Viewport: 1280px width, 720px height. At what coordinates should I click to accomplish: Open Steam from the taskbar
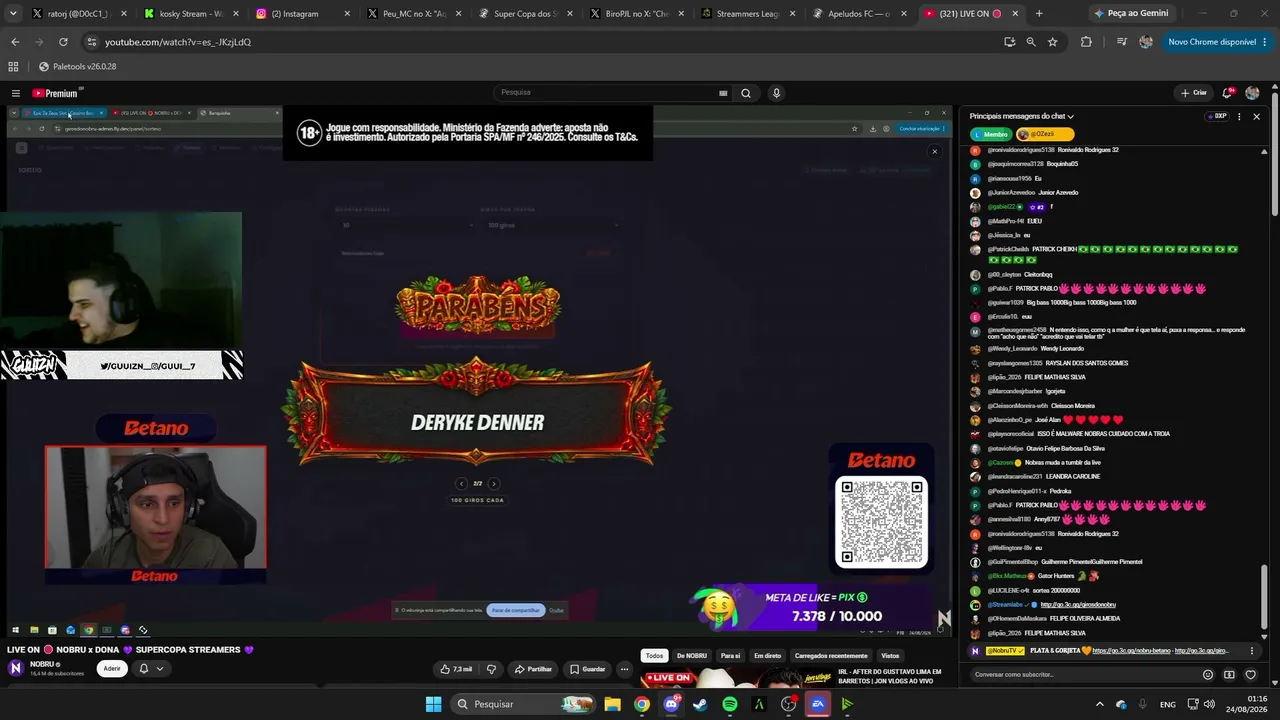tap(700, 704)
